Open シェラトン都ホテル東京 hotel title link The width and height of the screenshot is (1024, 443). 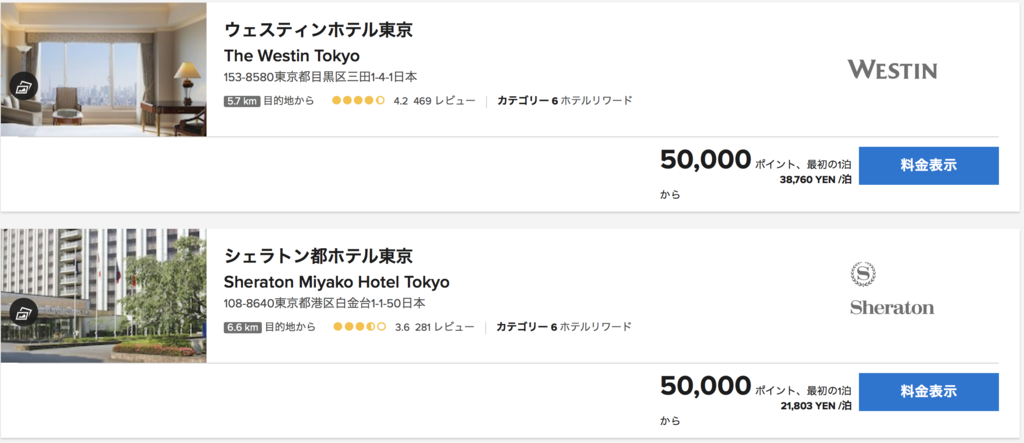pyautogui.click(x=319, y=256)
